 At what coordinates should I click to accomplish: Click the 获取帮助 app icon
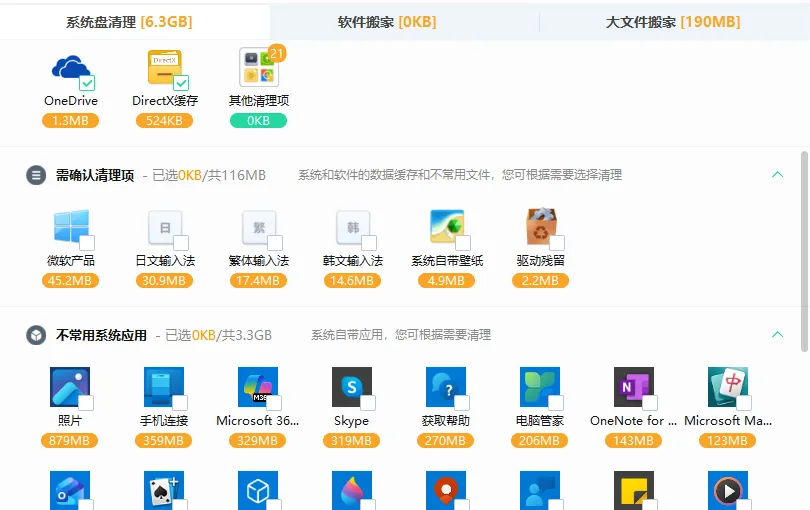446,387
